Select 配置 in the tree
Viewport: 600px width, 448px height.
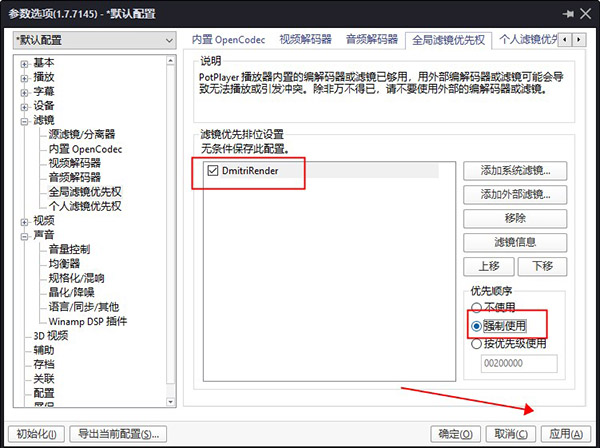44,393
